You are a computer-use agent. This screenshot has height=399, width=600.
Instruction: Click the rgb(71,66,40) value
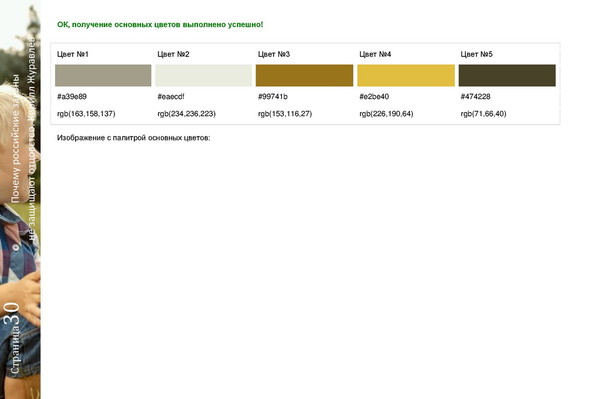click(483, 114)
